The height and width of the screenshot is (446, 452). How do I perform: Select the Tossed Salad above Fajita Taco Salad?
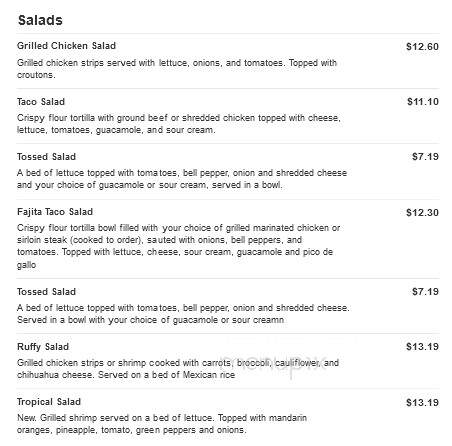[46, 157]
